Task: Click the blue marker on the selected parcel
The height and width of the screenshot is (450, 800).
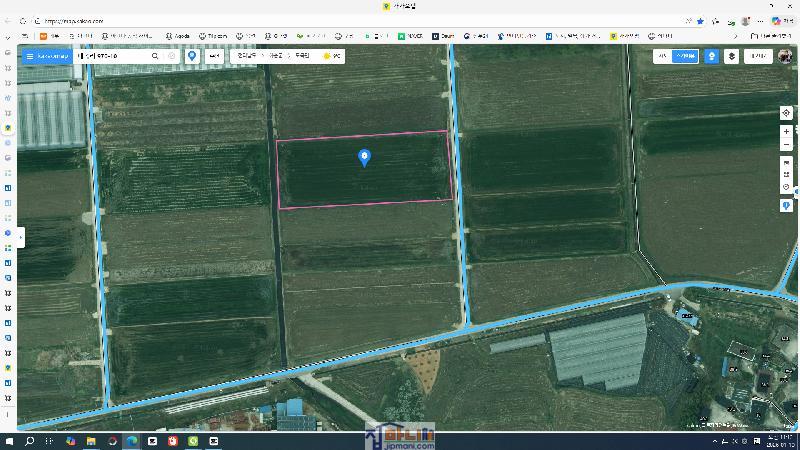Action: (x=364, y=157)
